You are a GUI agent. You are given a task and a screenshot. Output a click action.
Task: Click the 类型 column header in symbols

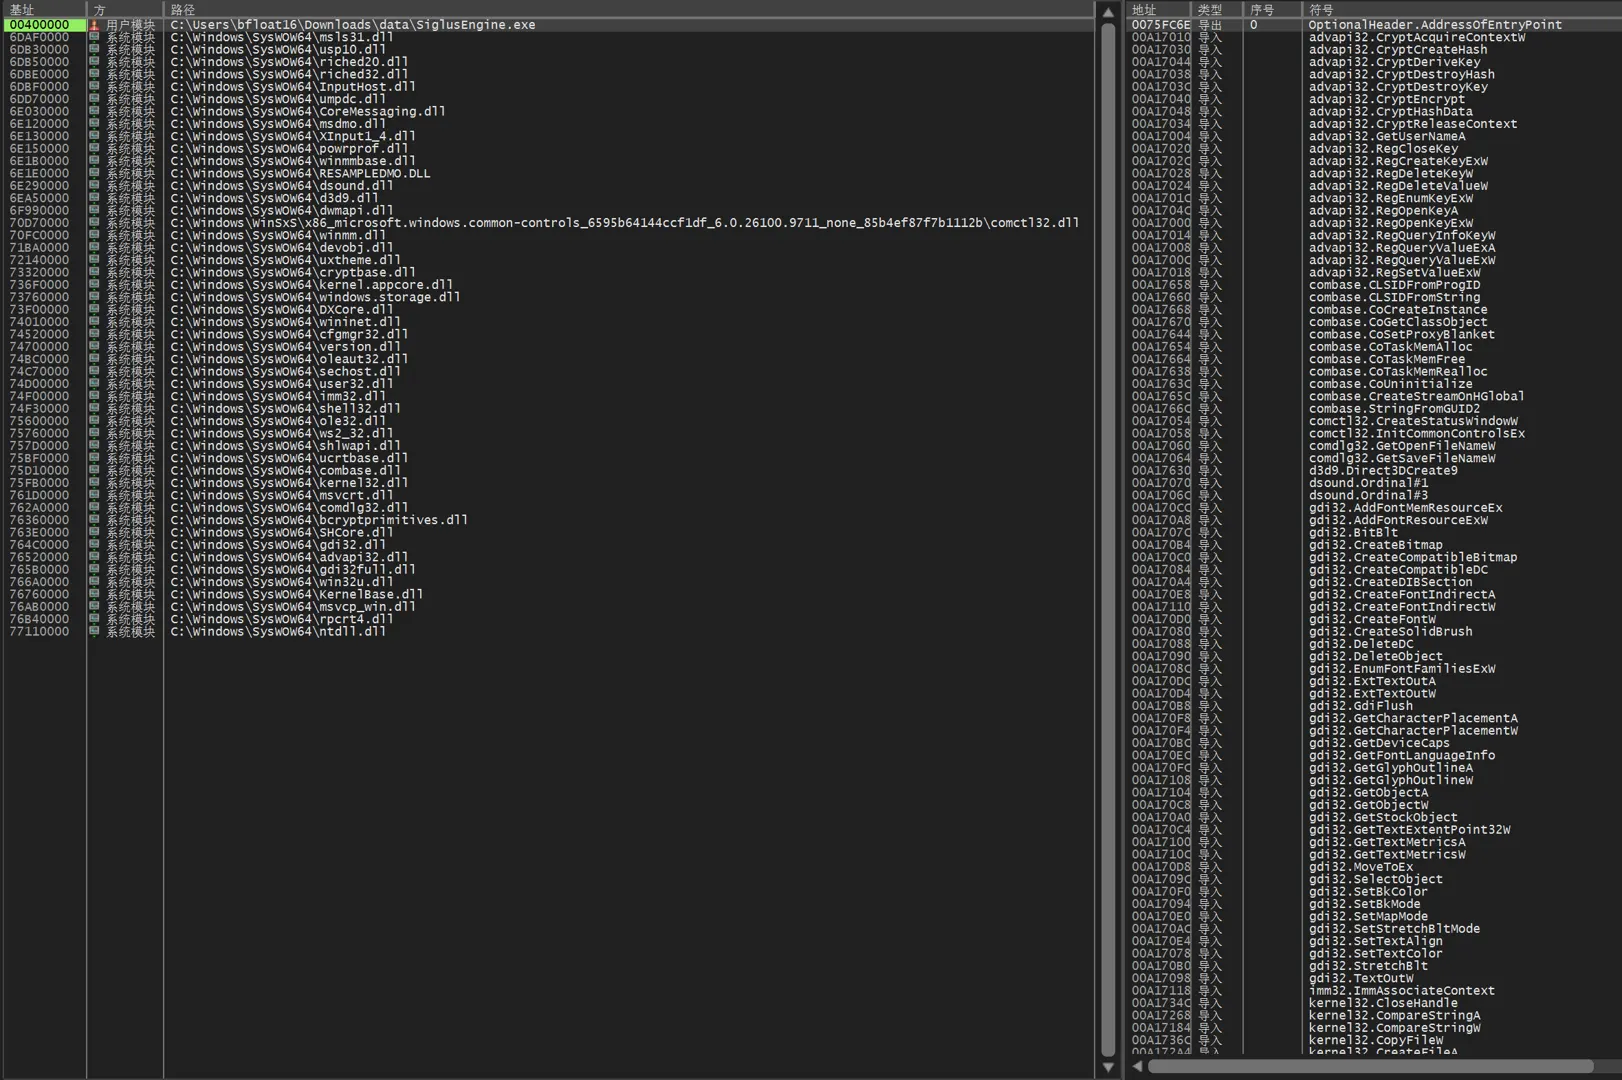[x=1218, y=10]
